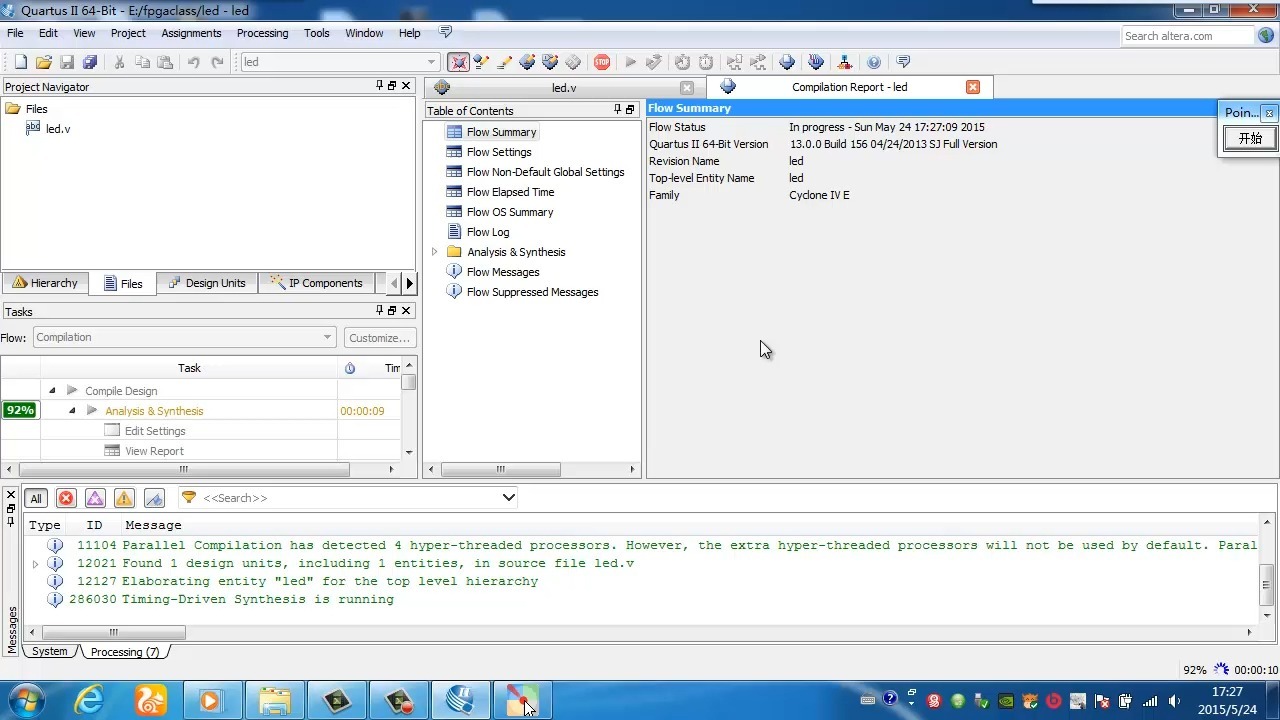Open the Assignments menu

coord(191,33)
